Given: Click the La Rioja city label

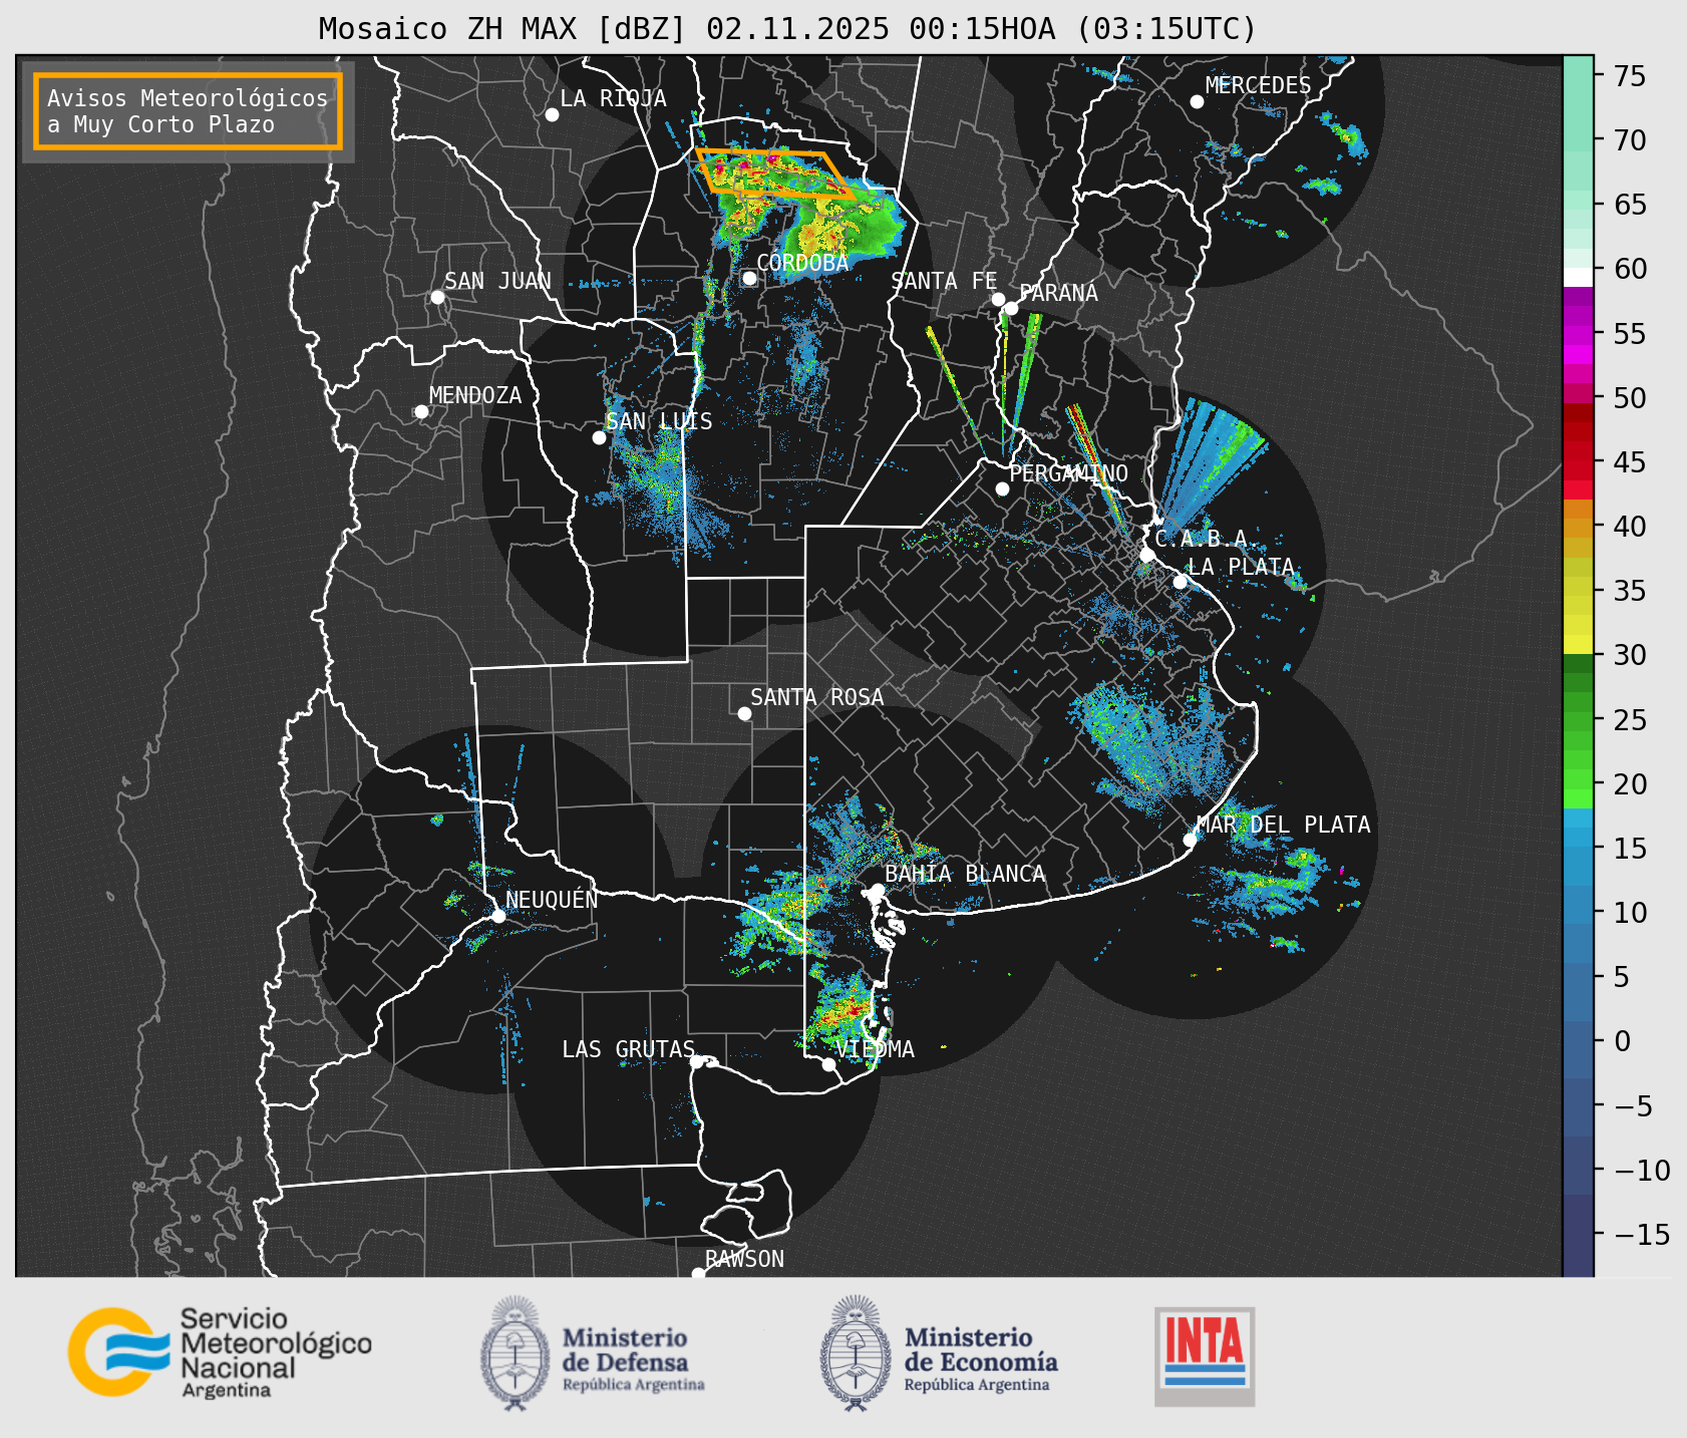Looking at the screenshot, I should 612,98.
